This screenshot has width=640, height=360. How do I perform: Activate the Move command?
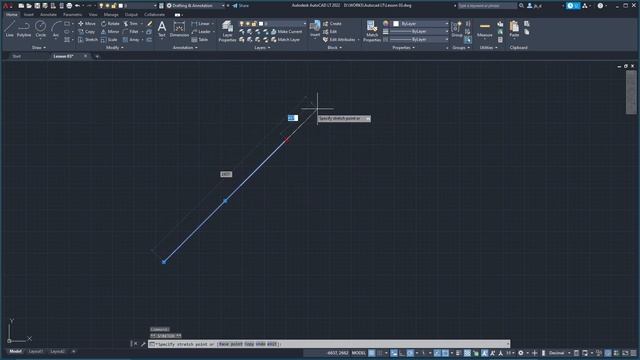(87, 24)
